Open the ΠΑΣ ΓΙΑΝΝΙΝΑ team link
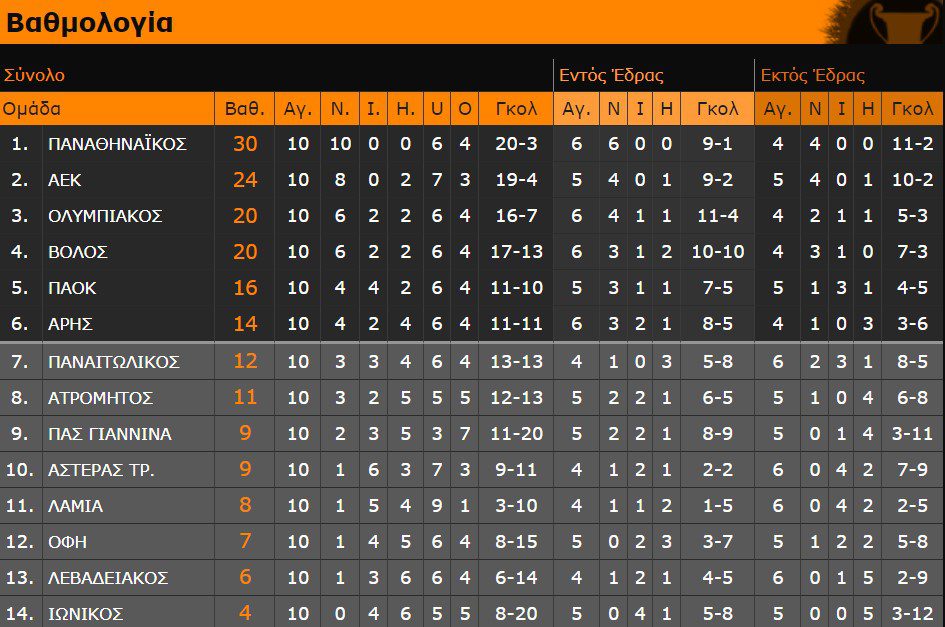 coord(109,434)
